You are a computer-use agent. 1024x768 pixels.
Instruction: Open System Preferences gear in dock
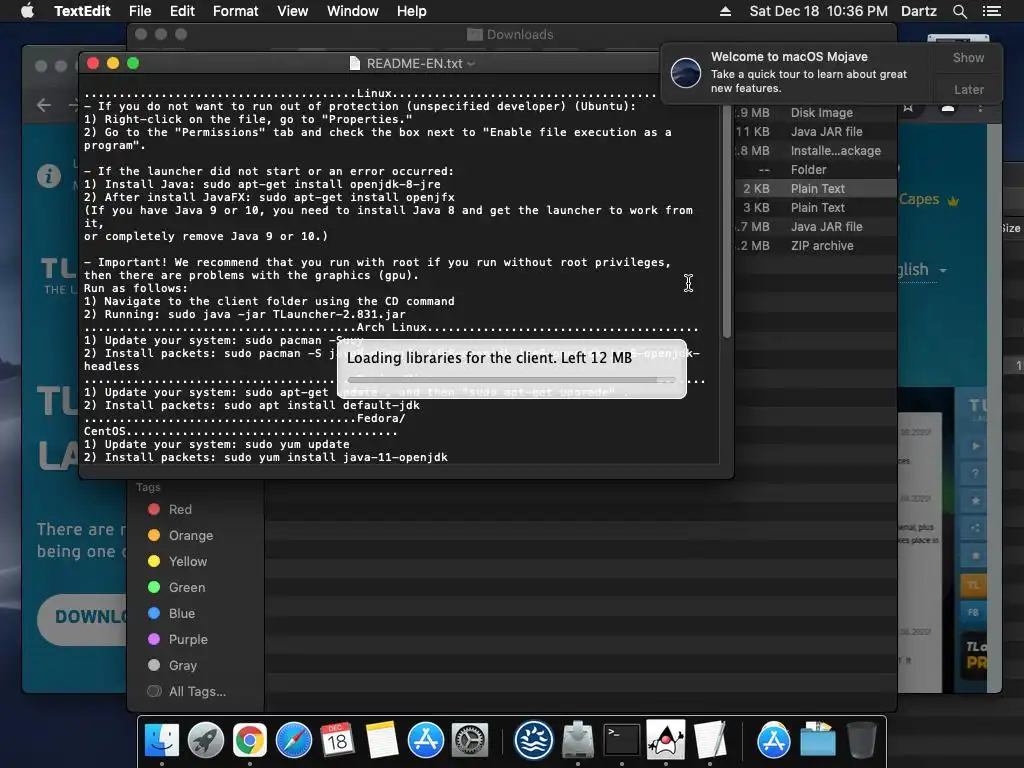(470, 740)
